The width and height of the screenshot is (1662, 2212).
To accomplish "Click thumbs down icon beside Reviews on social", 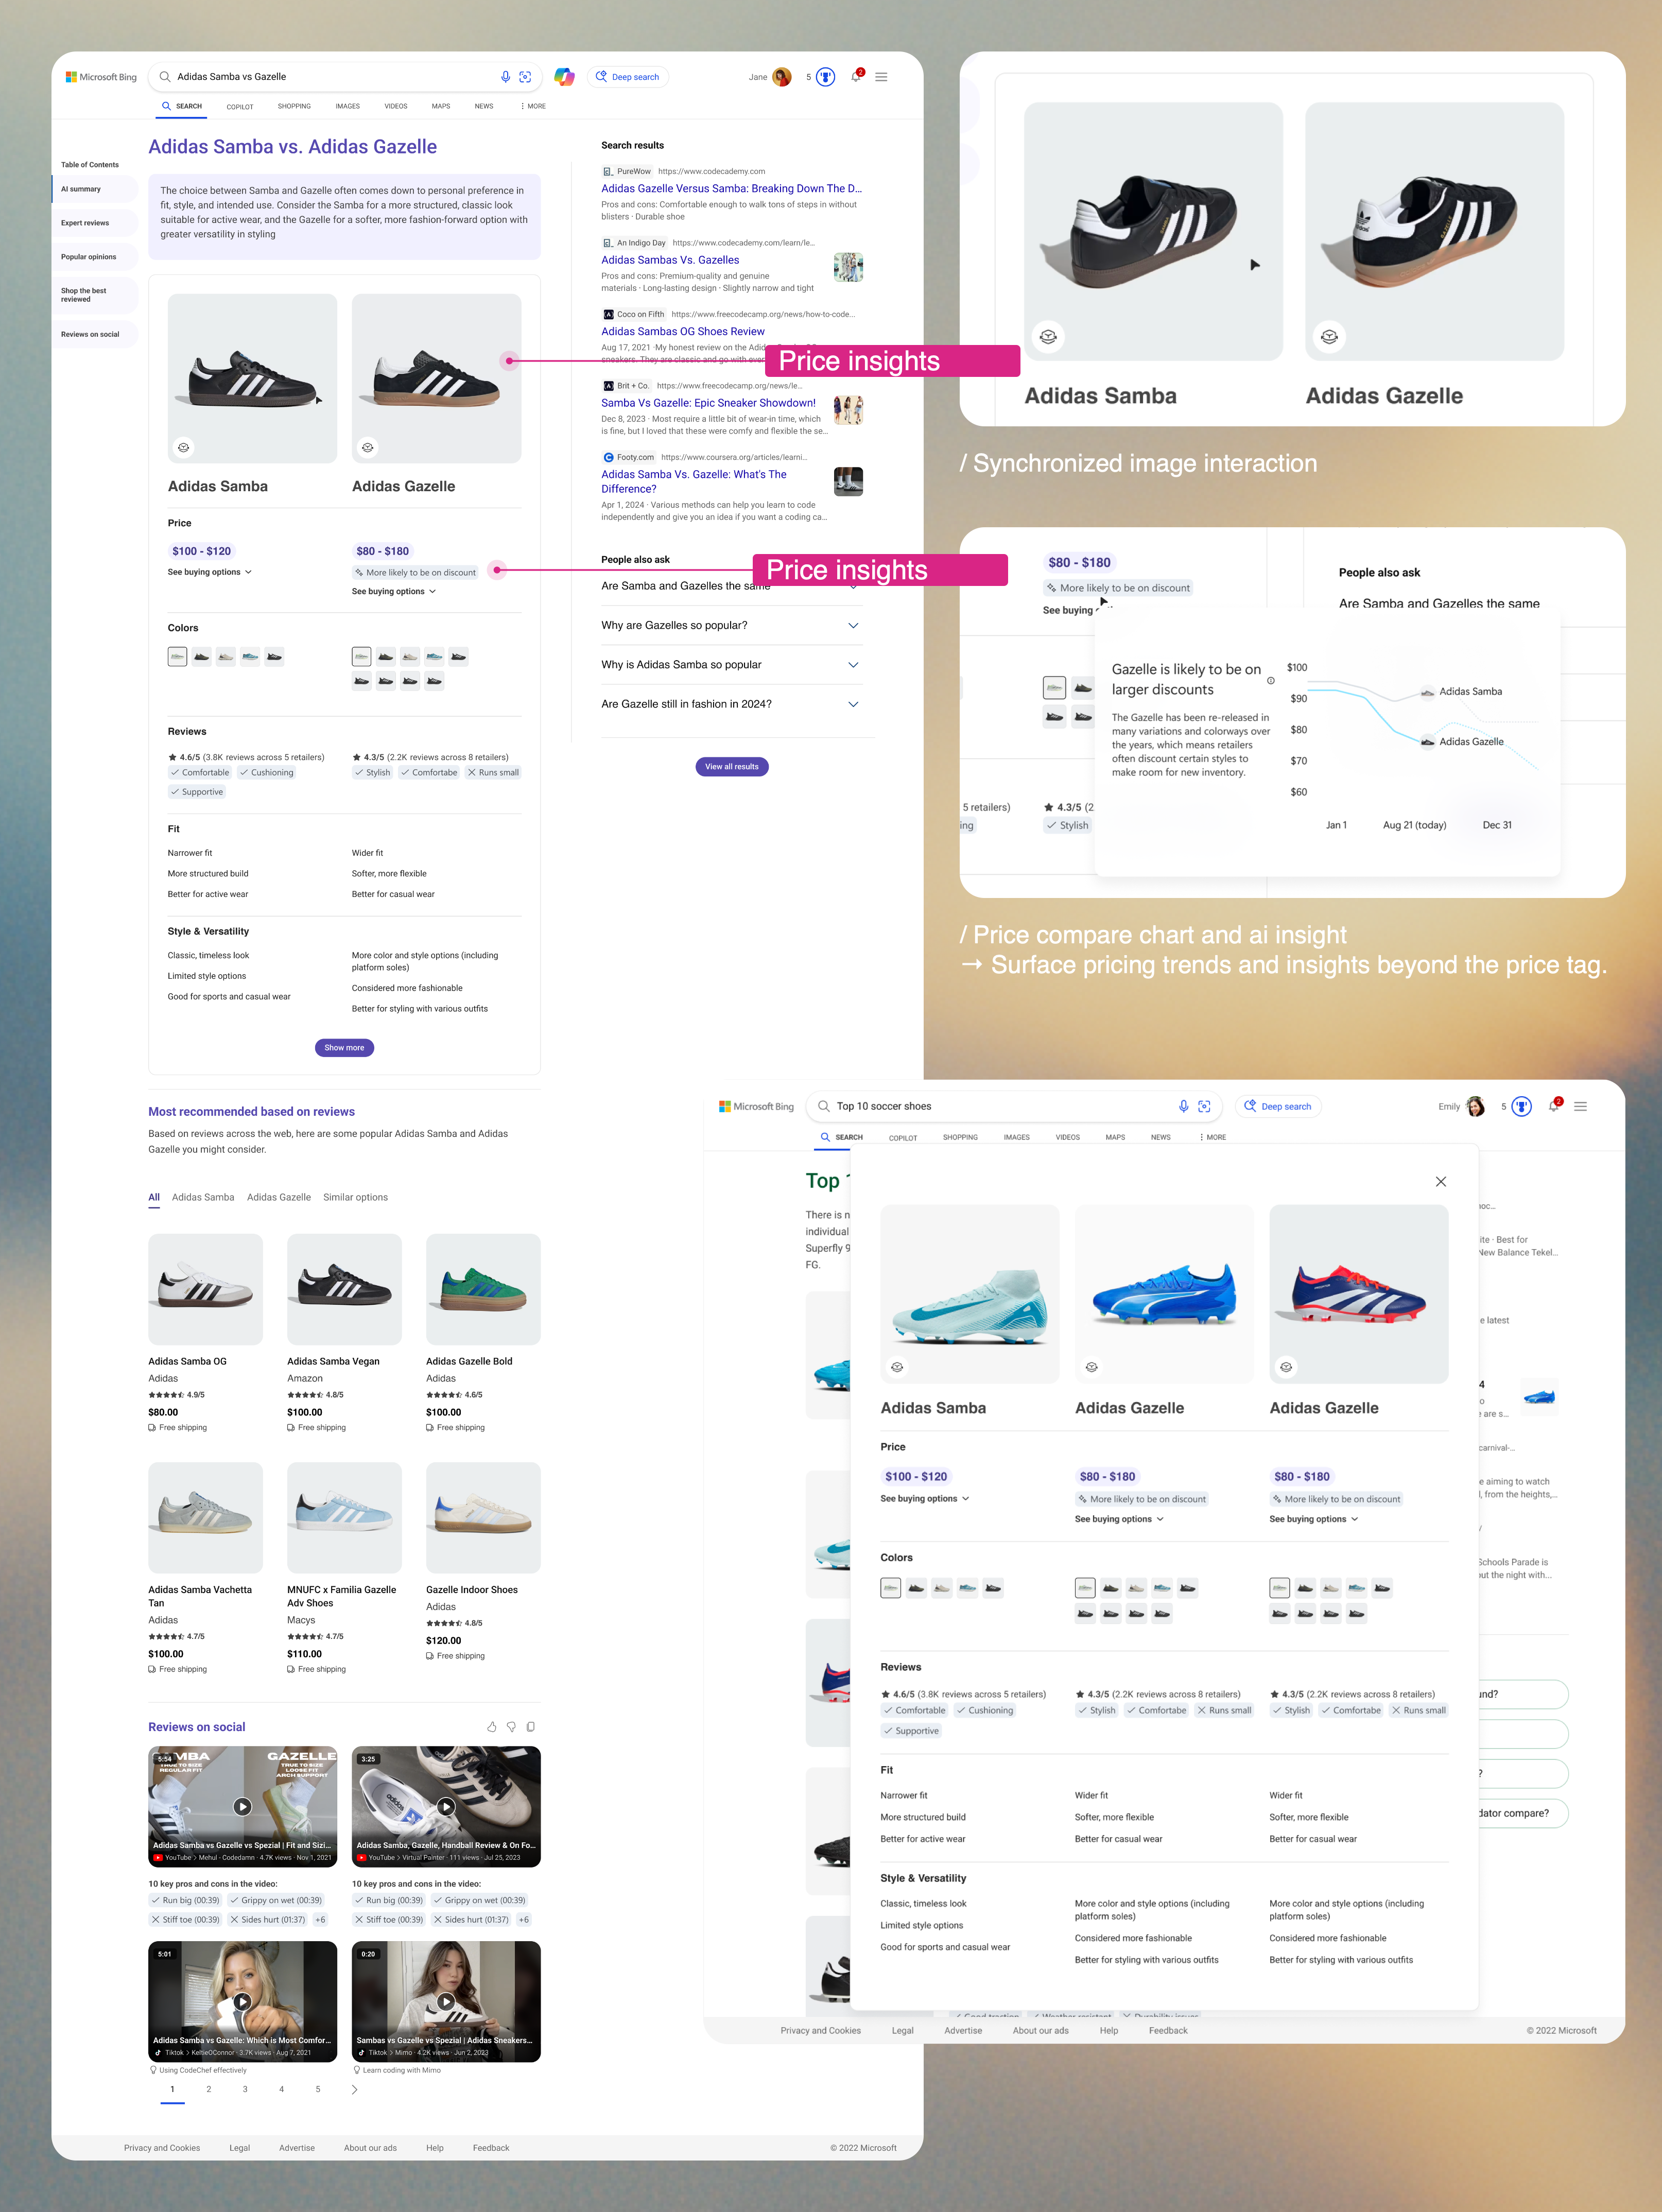I will [x=511, y=1727].
